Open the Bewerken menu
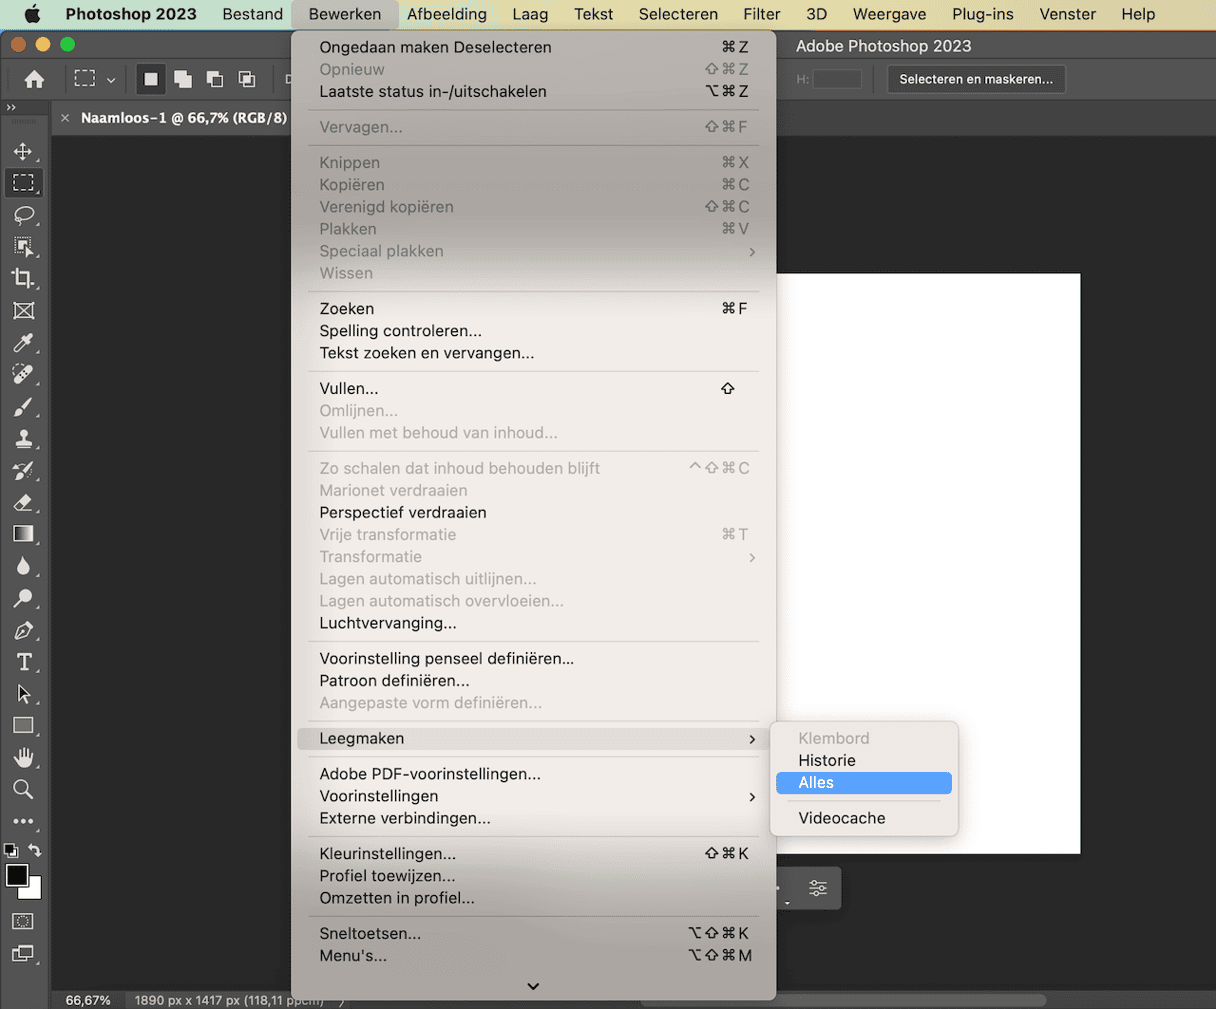 coord(345,14)
